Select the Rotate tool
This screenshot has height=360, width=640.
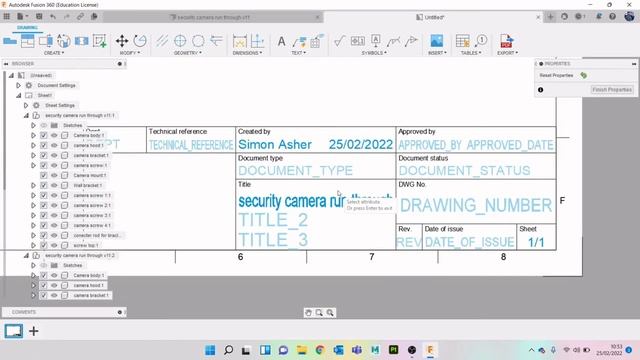point(140,41)
